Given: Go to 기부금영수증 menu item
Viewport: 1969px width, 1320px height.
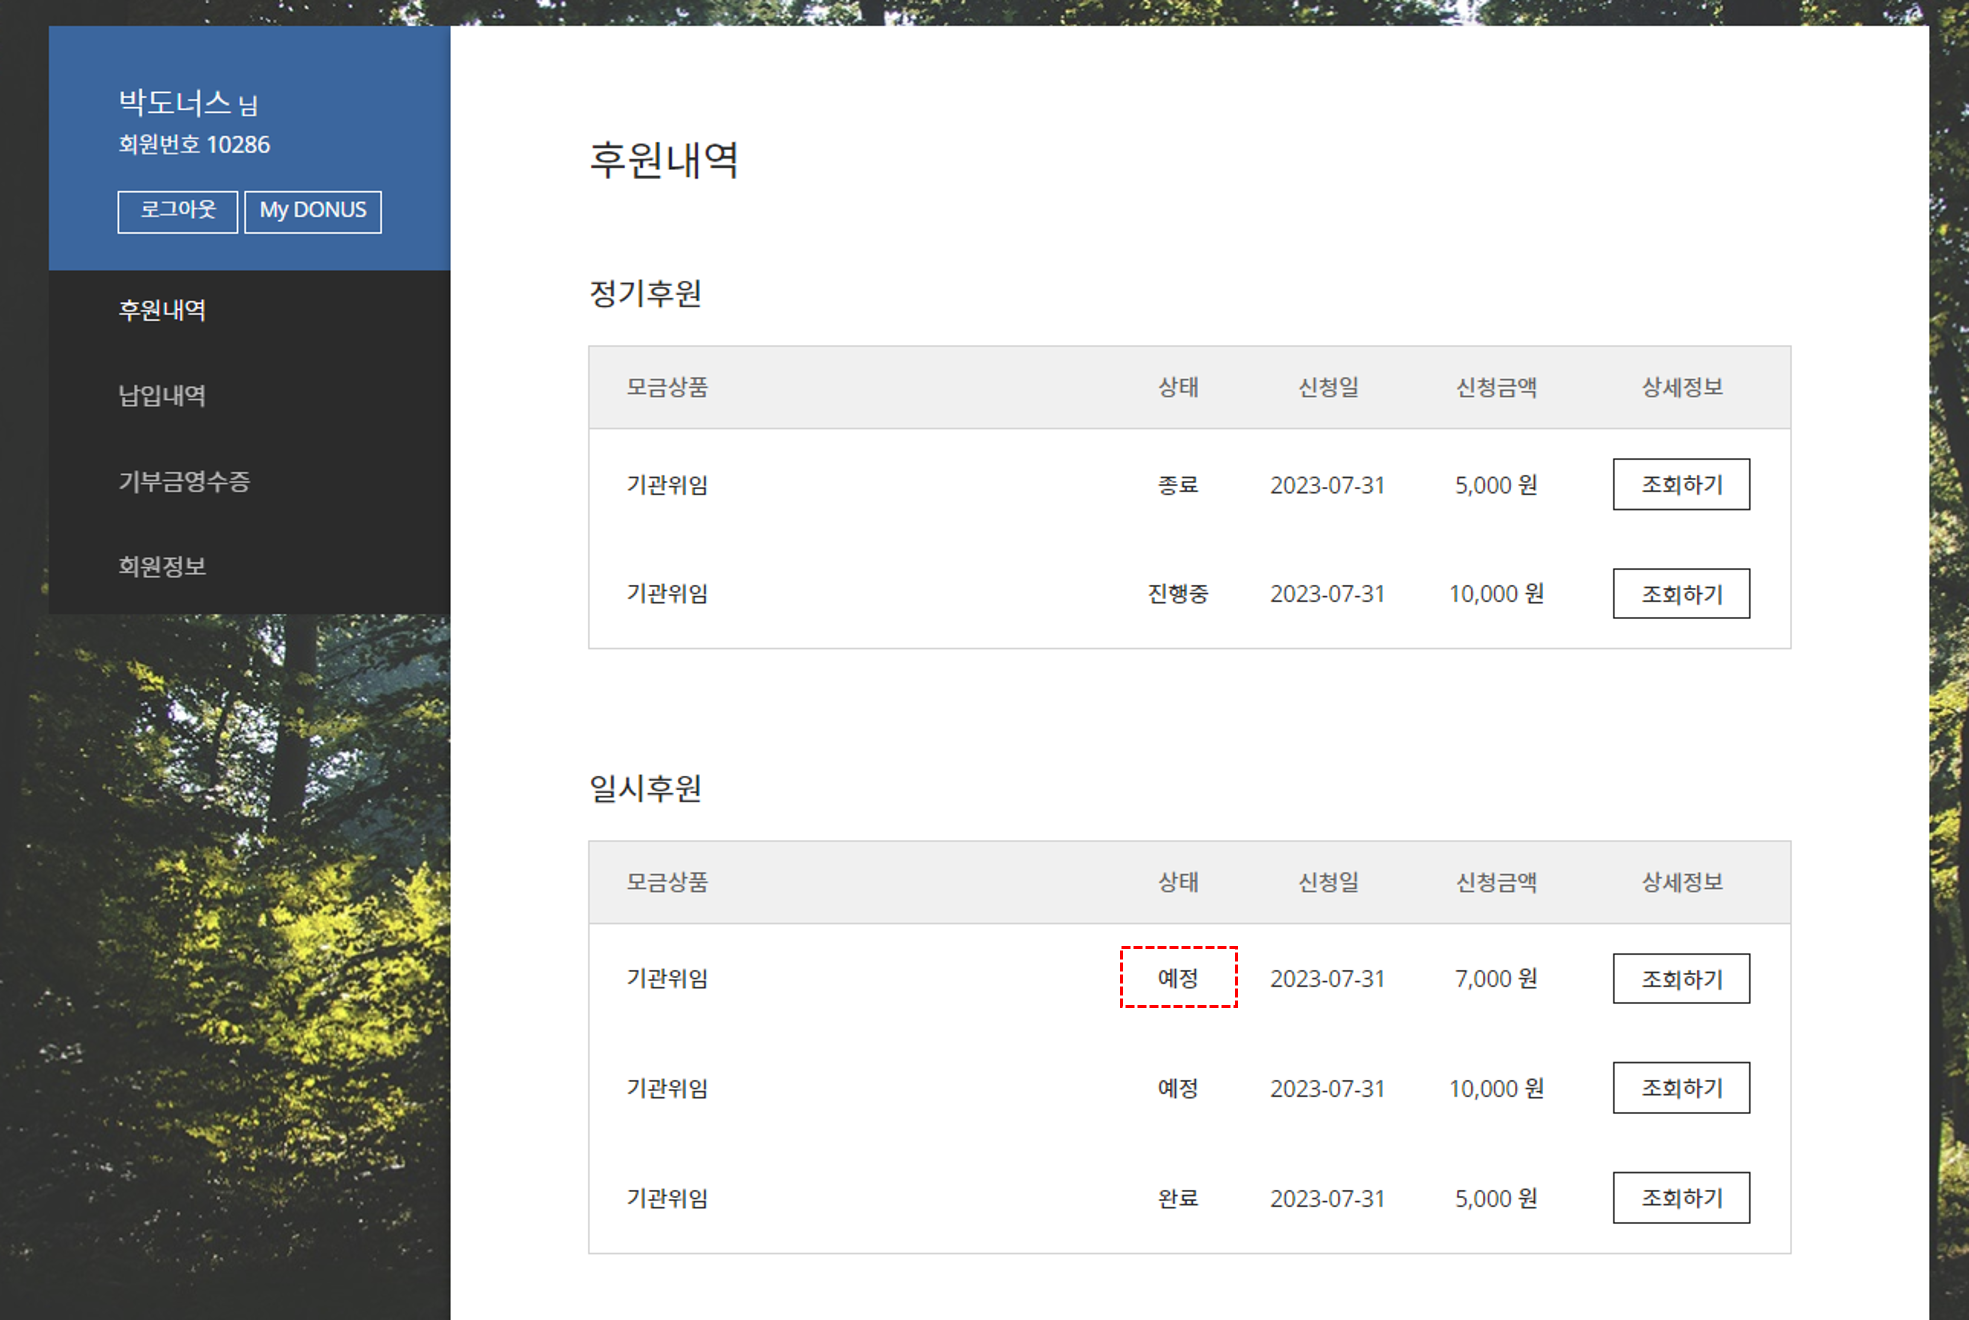Looking at the screenshot, I should [184, 481].
